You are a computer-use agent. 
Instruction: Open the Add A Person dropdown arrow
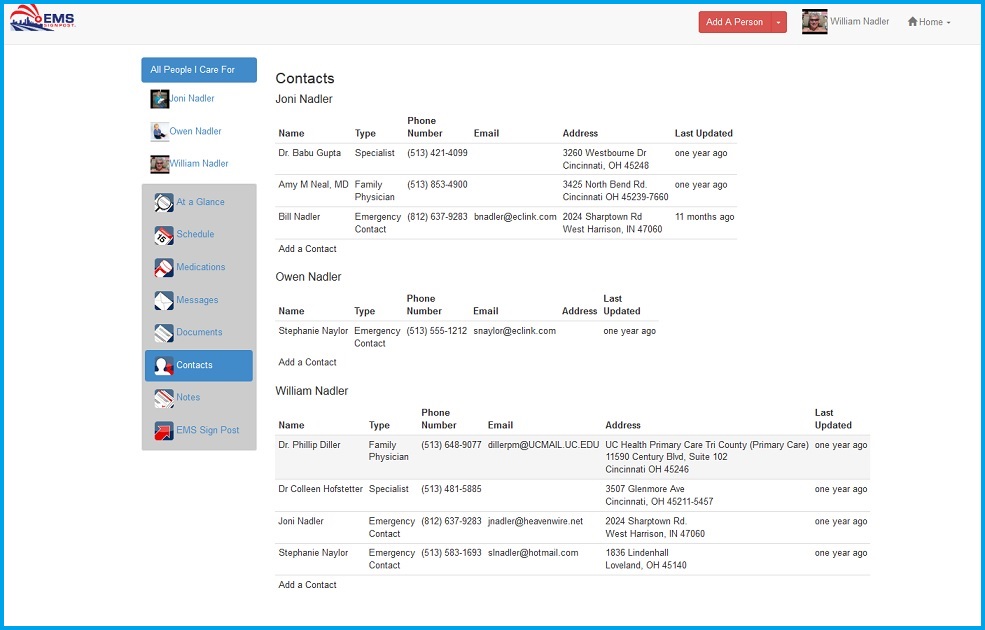tap(778, 22)
